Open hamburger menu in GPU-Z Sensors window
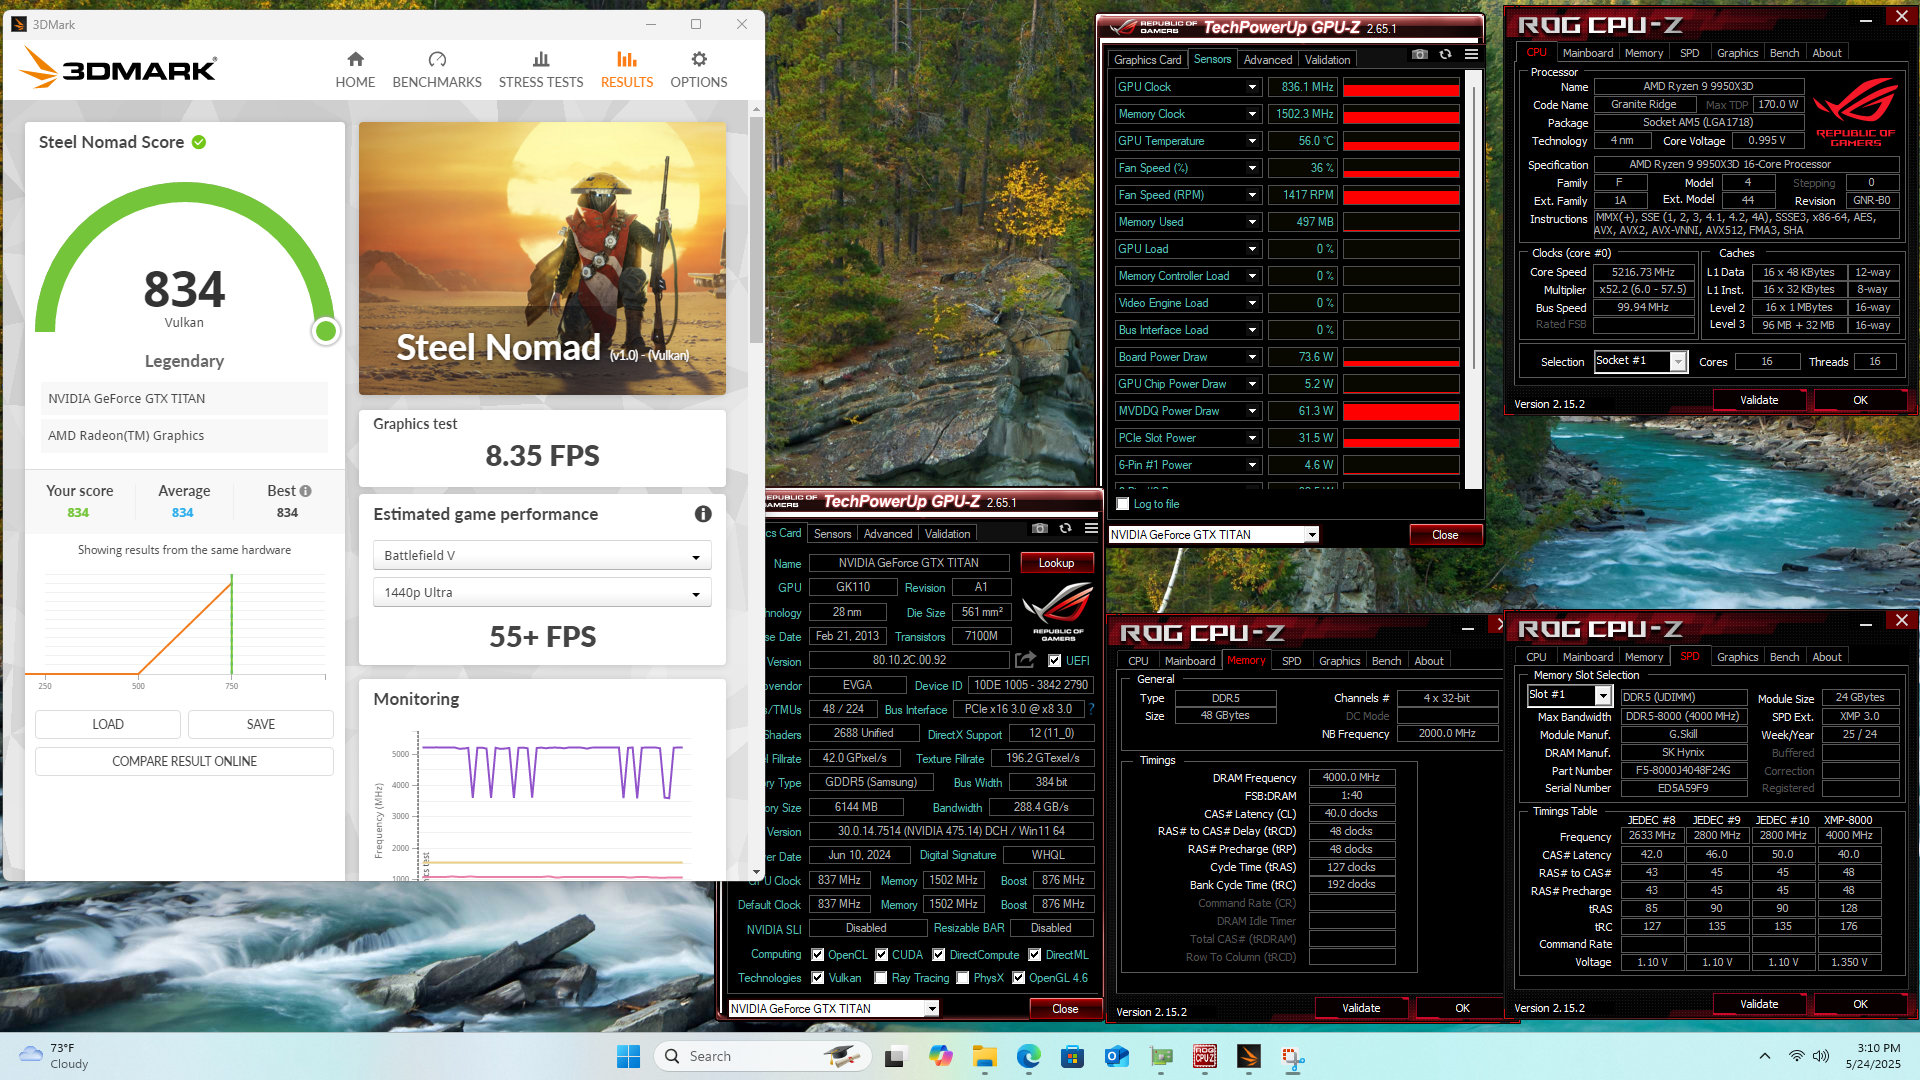Screen dimensions: 1920x1080 1471,55
